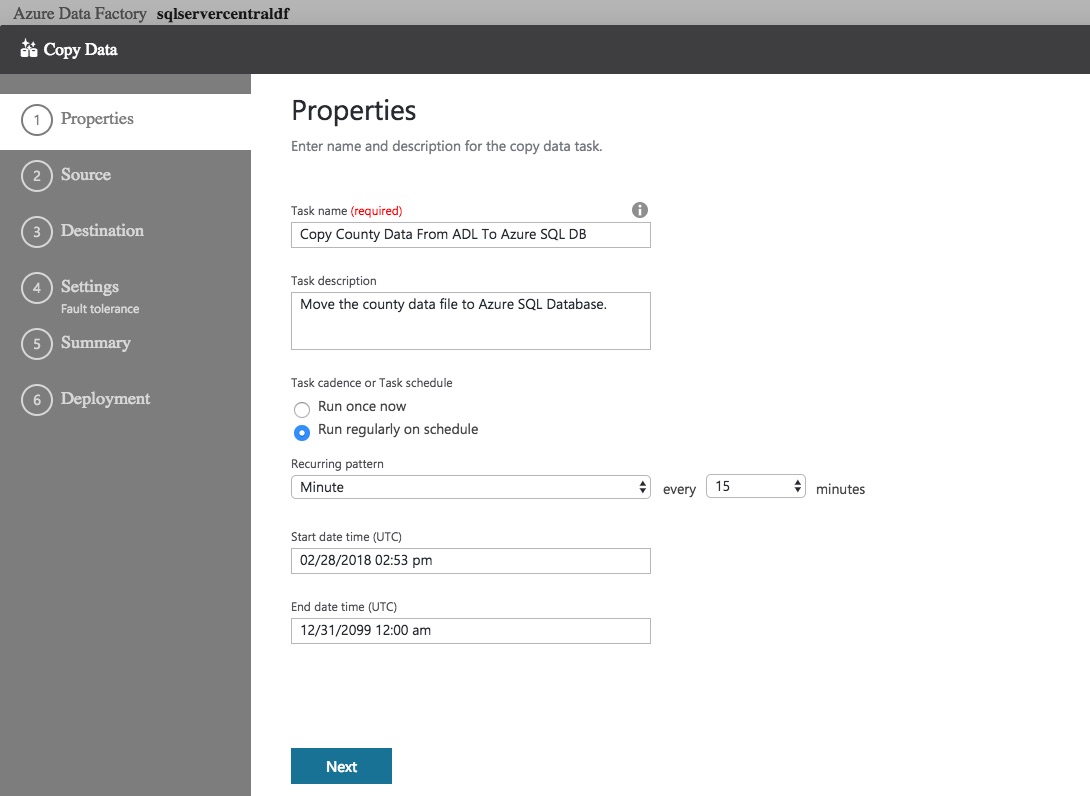The width and height of the screenshot is (1090, 796).
Task: Select the Run once now option
Action: 302,409
